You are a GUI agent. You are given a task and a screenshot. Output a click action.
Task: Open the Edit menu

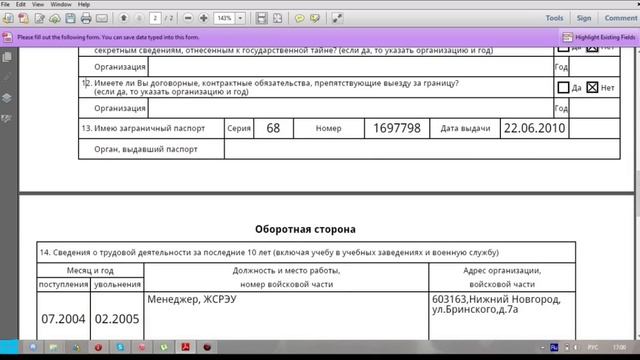click(x=20, y=4)
